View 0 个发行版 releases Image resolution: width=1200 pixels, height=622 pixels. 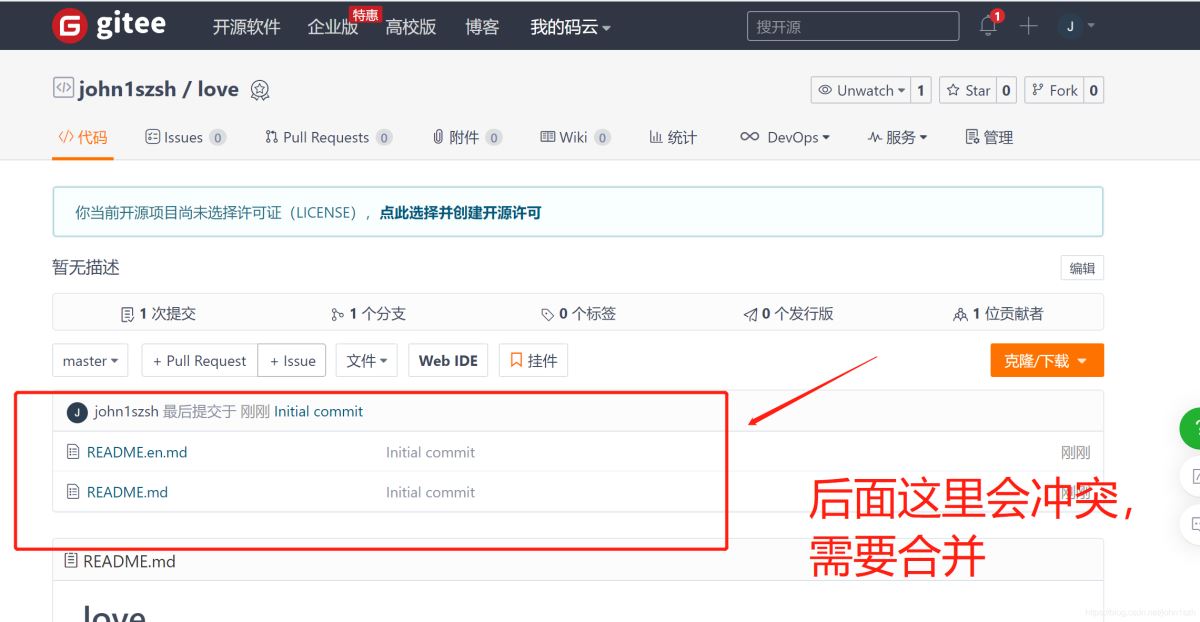click(788, 314)
